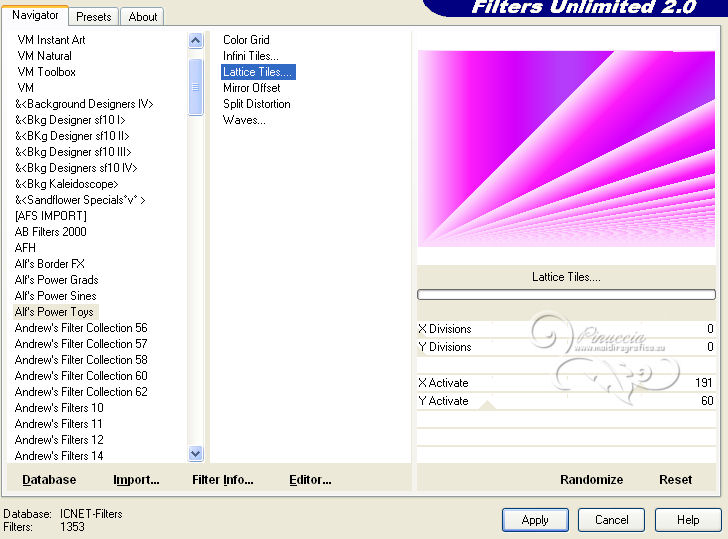Select the VM category

tap(26, 88)
